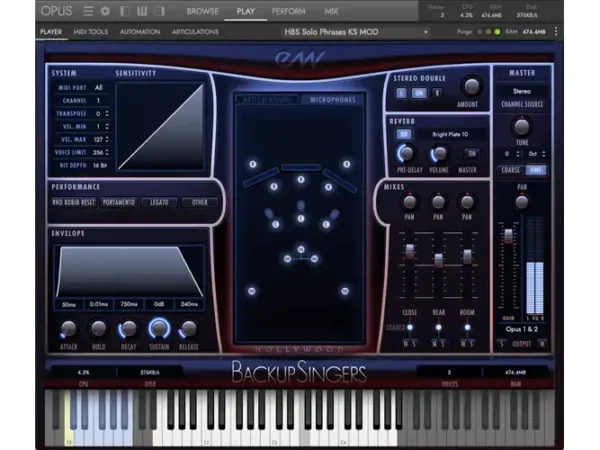This screenshot has height=450, width=600.
Task: Change the Master tune Oct stepper
Action: click(543, 154)
